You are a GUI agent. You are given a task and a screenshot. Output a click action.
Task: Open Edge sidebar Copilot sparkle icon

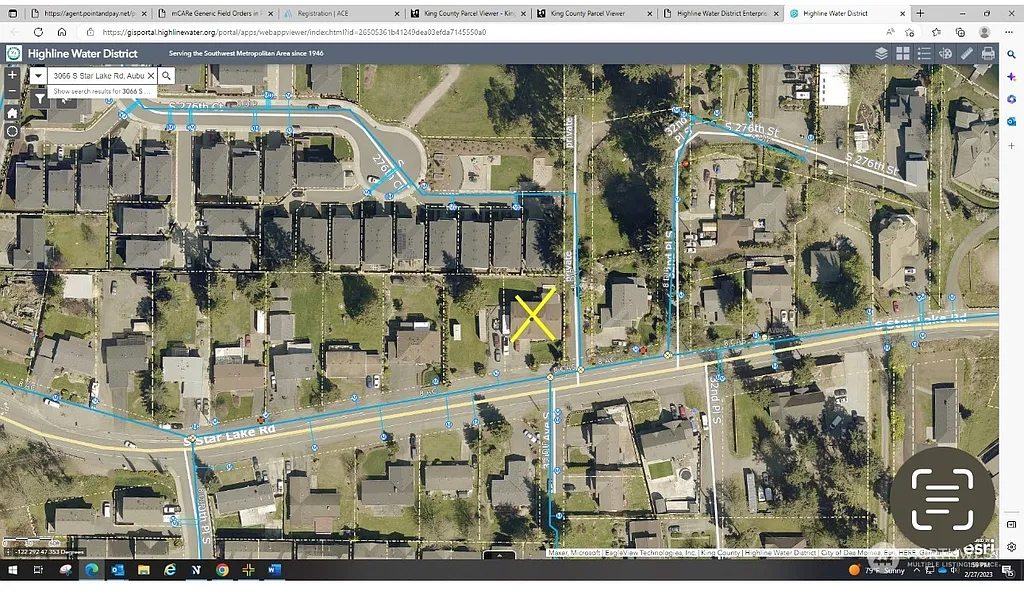coord(1011,77)
